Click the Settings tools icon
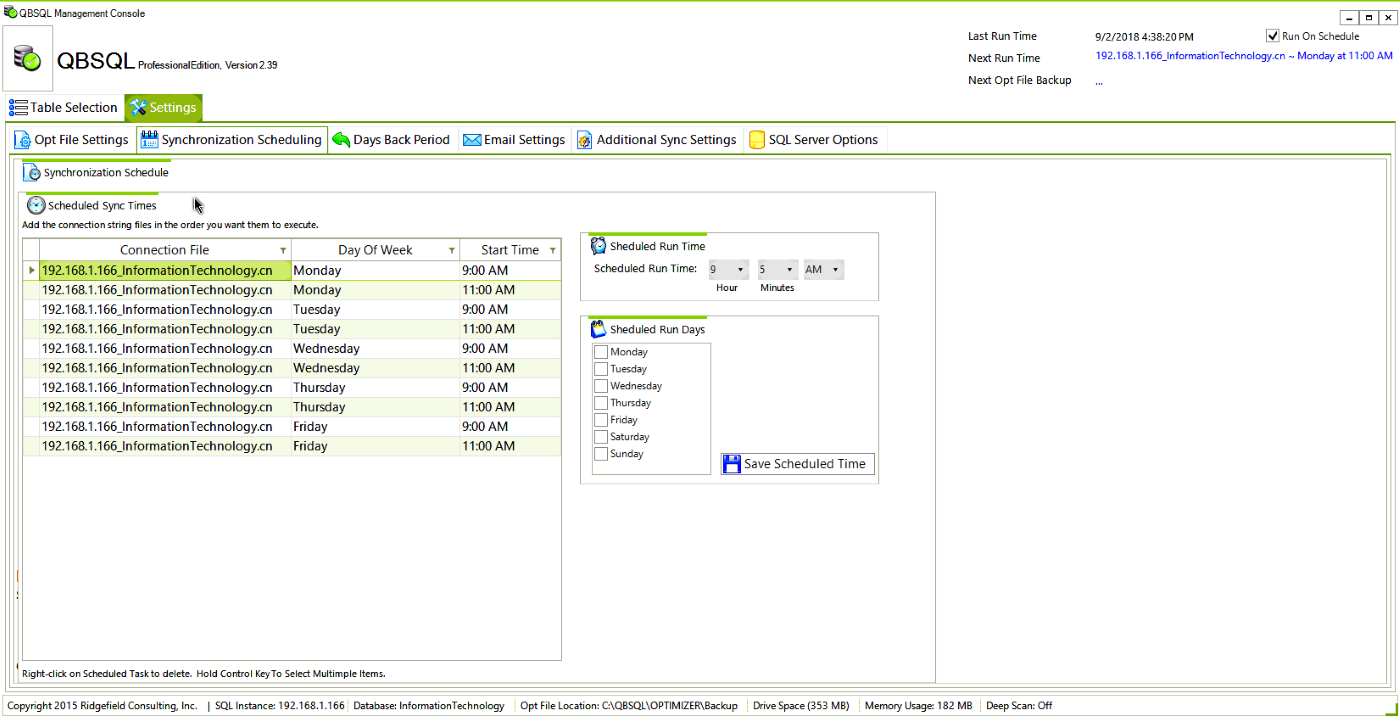 (138, 108)
